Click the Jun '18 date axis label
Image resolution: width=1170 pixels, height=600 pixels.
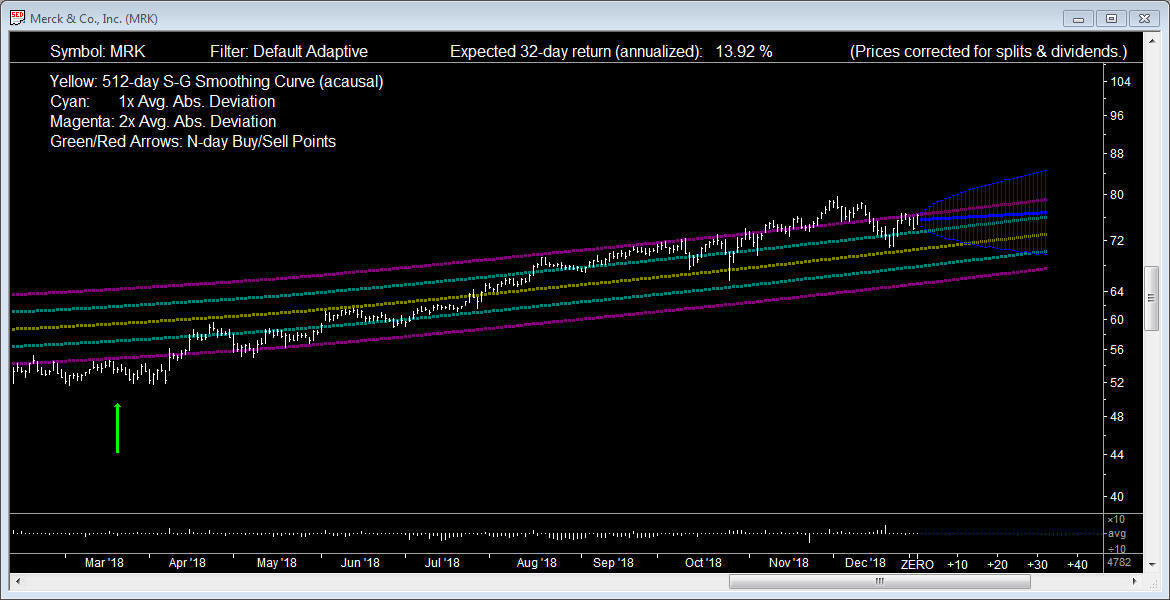360,563
